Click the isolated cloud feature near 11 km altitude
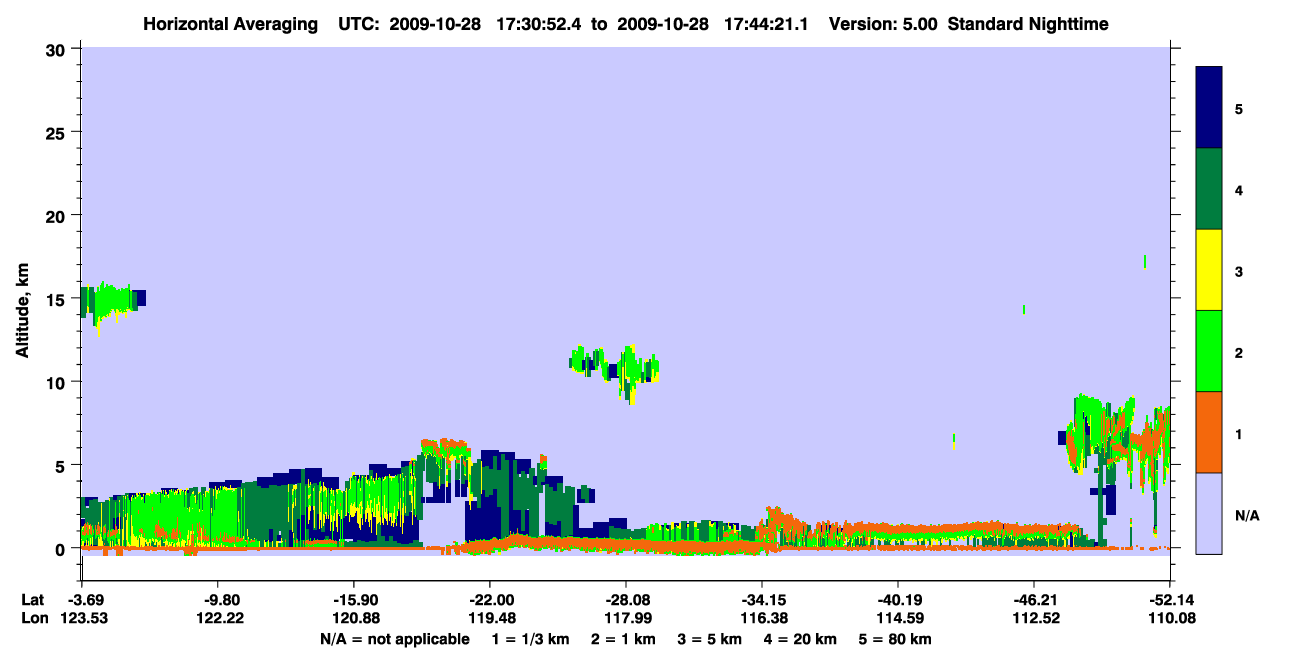 point(615,372)
